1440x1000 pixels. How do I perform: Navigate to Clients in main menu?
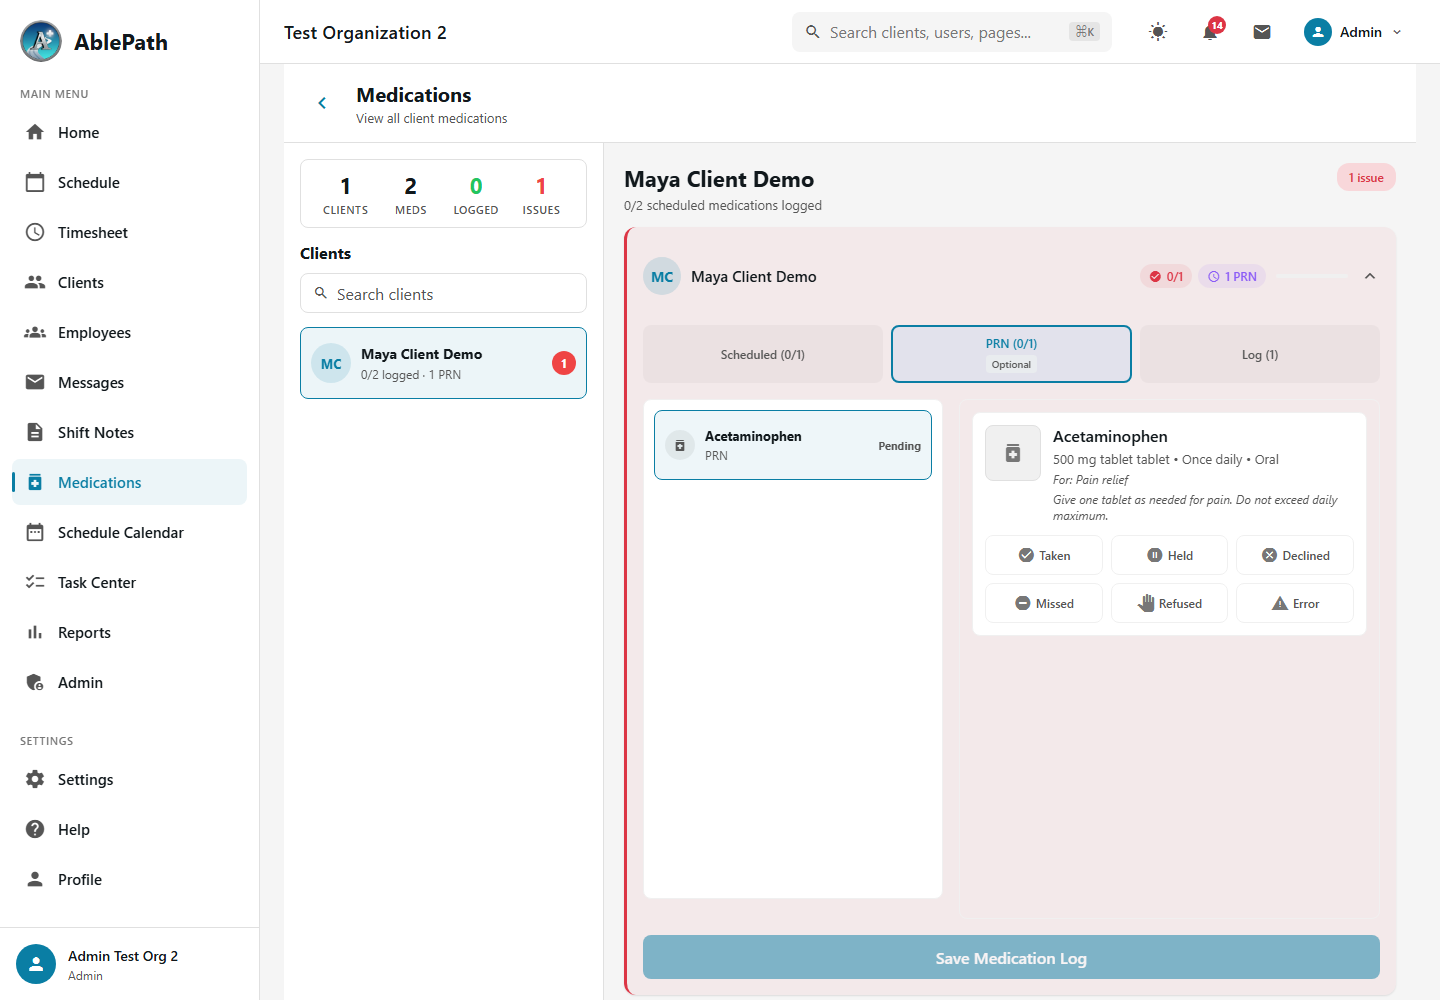tap(129, 282)
